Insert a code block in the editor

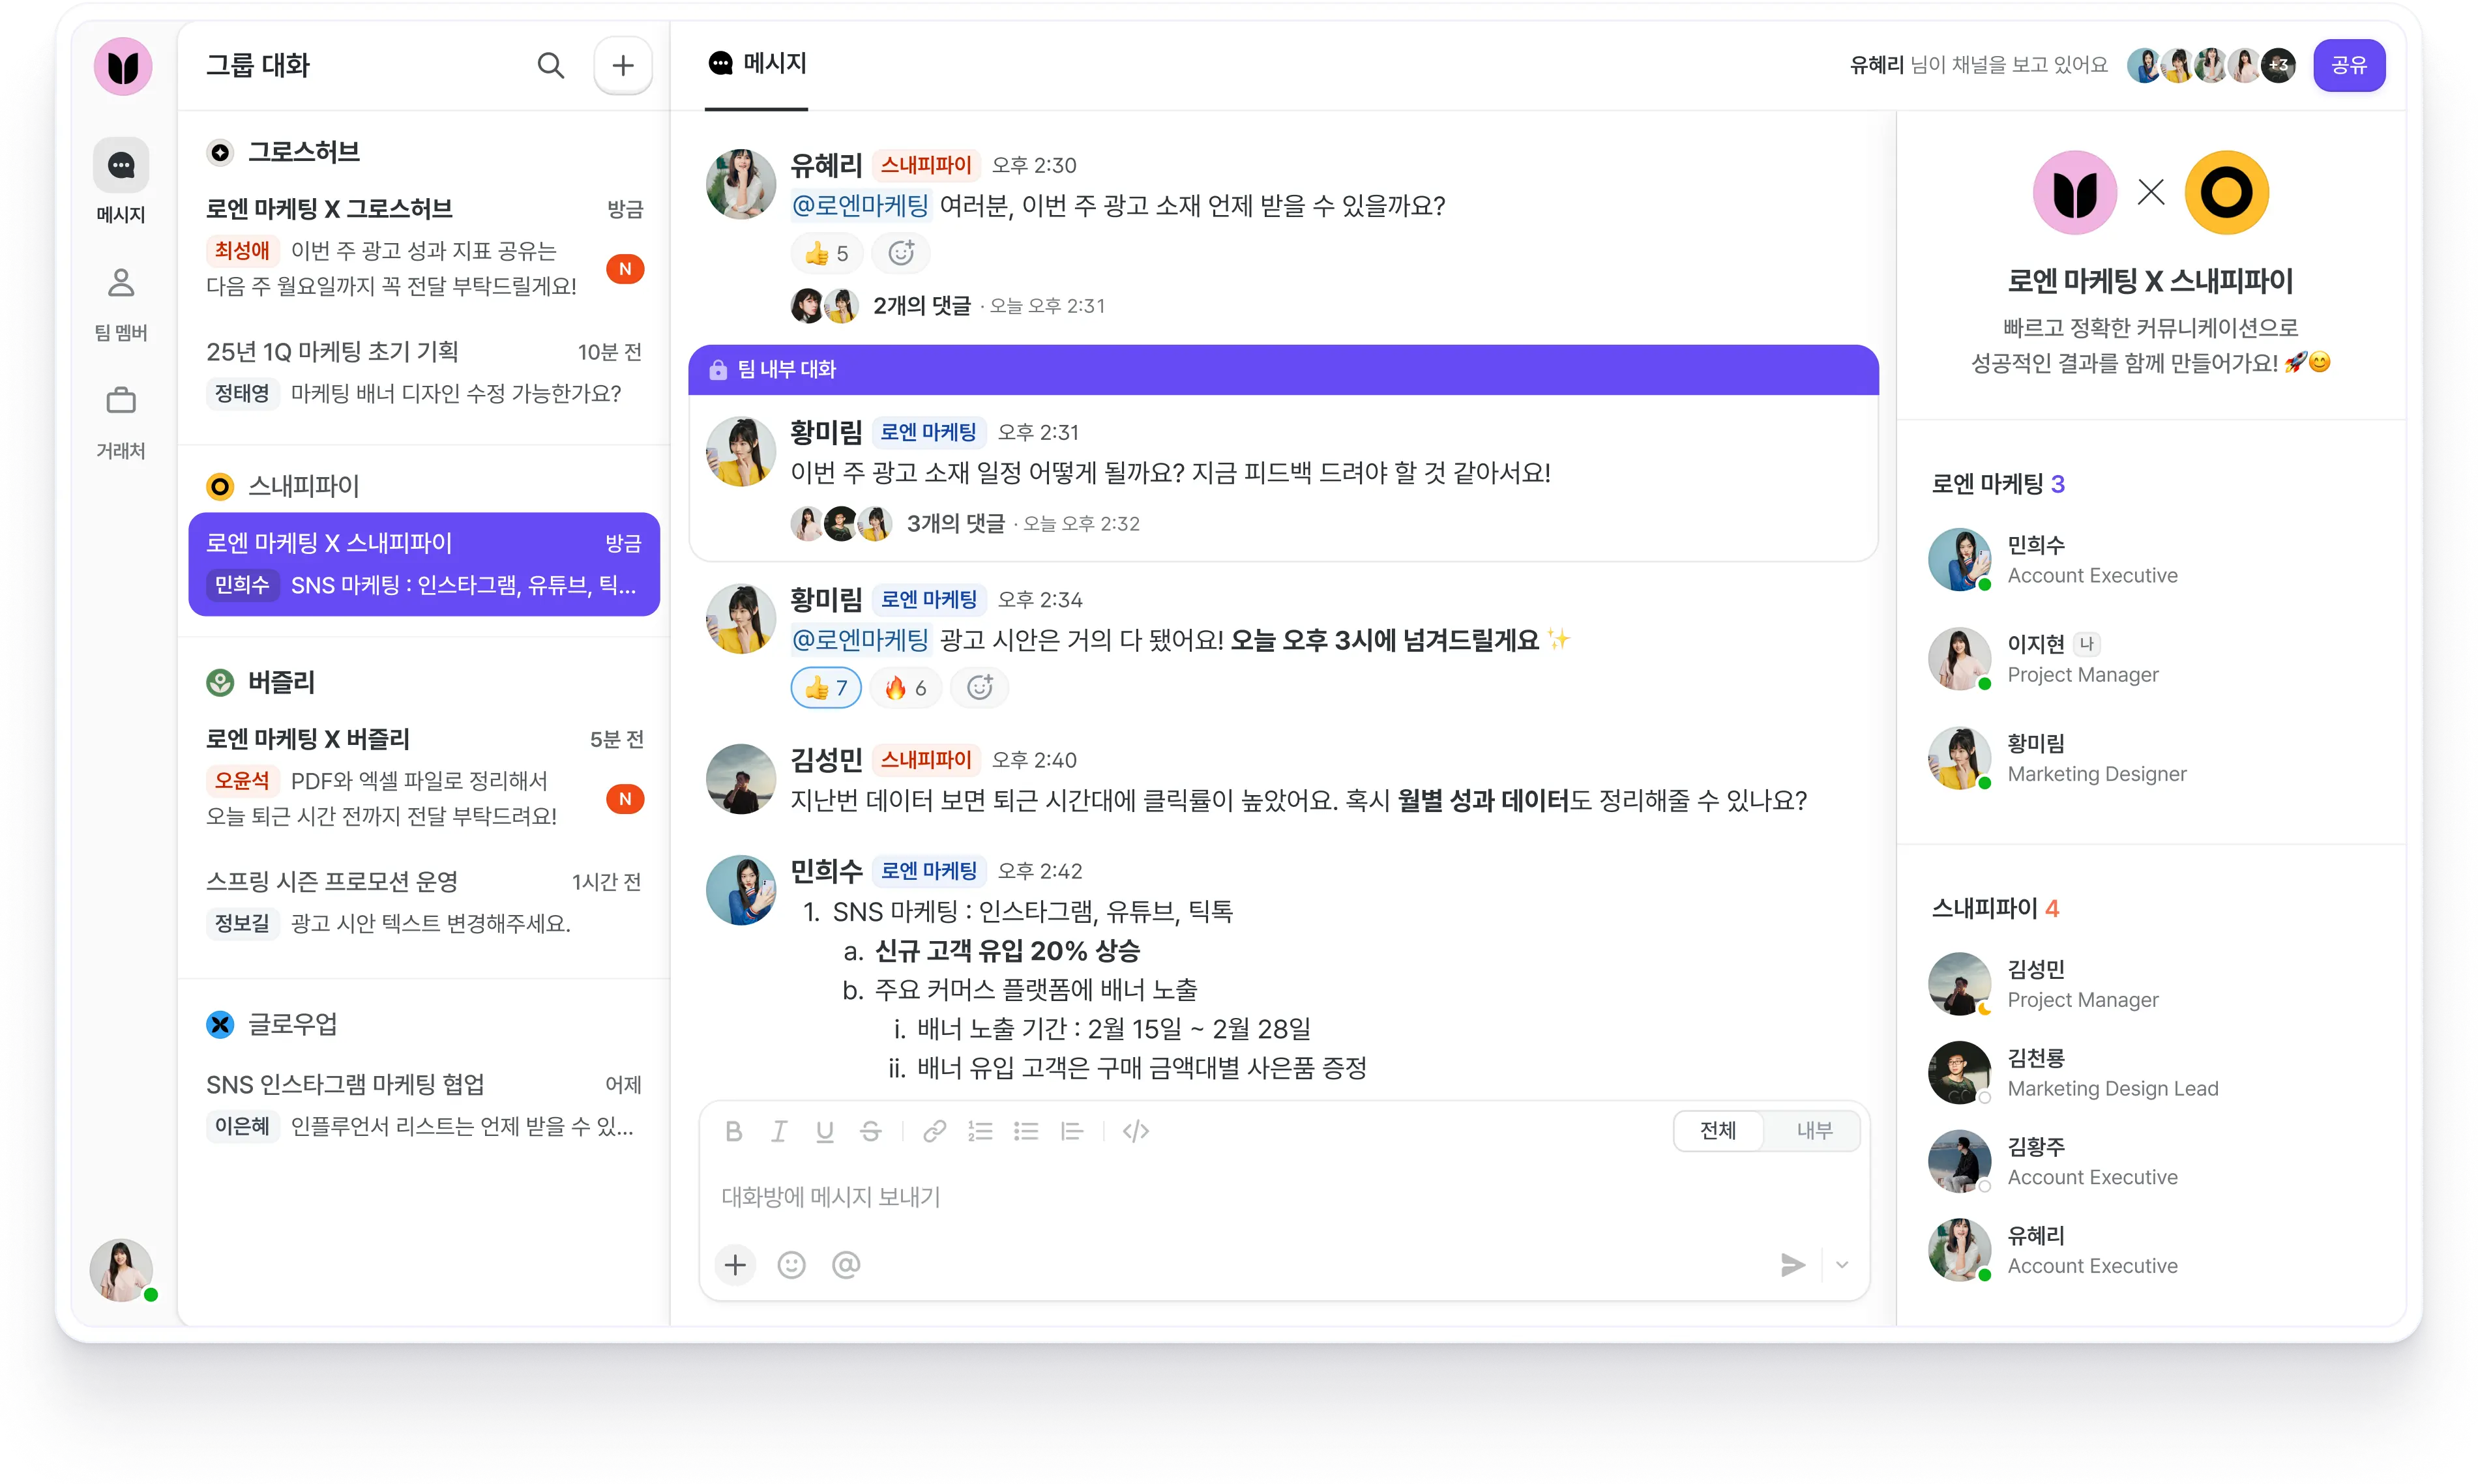click(1136, 1131)
